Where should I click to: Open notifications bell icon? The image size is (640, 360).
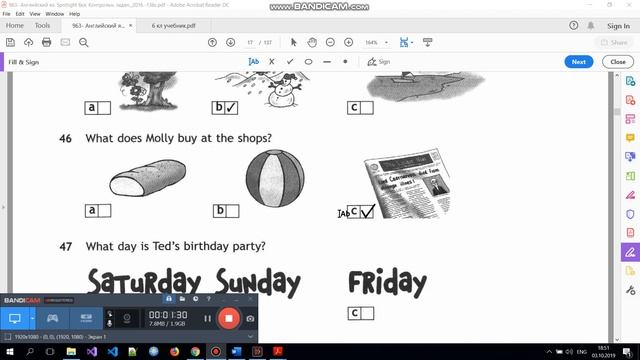coord(591,26)
